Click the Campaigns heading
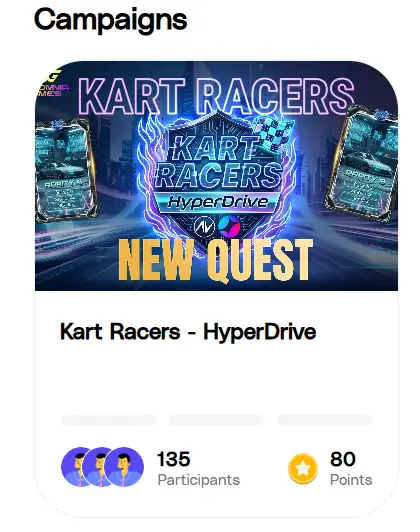Viewport: 420px width, 532px height. tap(111, 19)
